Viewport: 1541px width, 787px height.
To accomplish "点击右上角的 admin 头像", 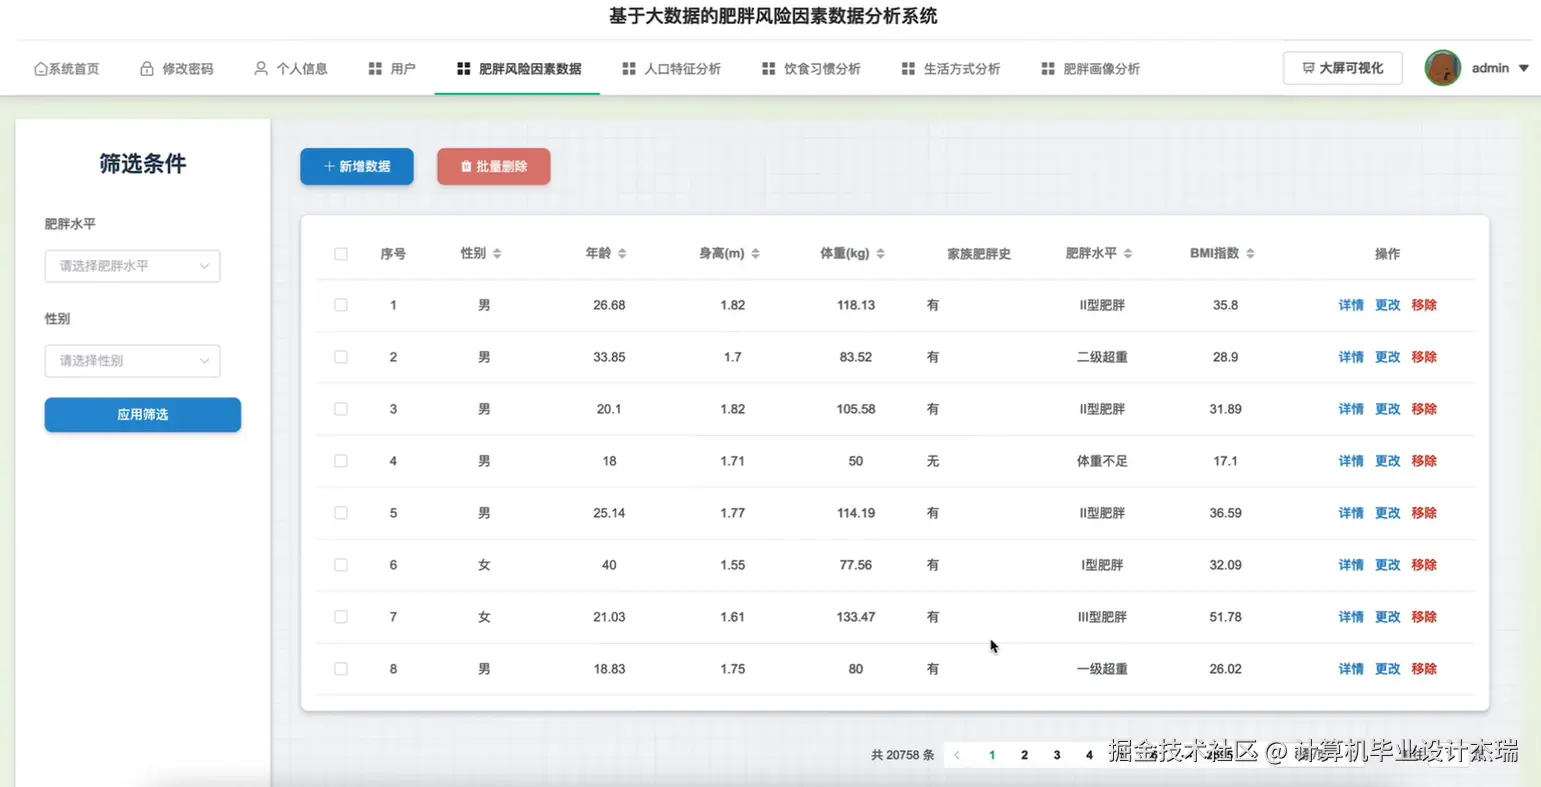I will pyautogui.click(x=1442, y=67).
